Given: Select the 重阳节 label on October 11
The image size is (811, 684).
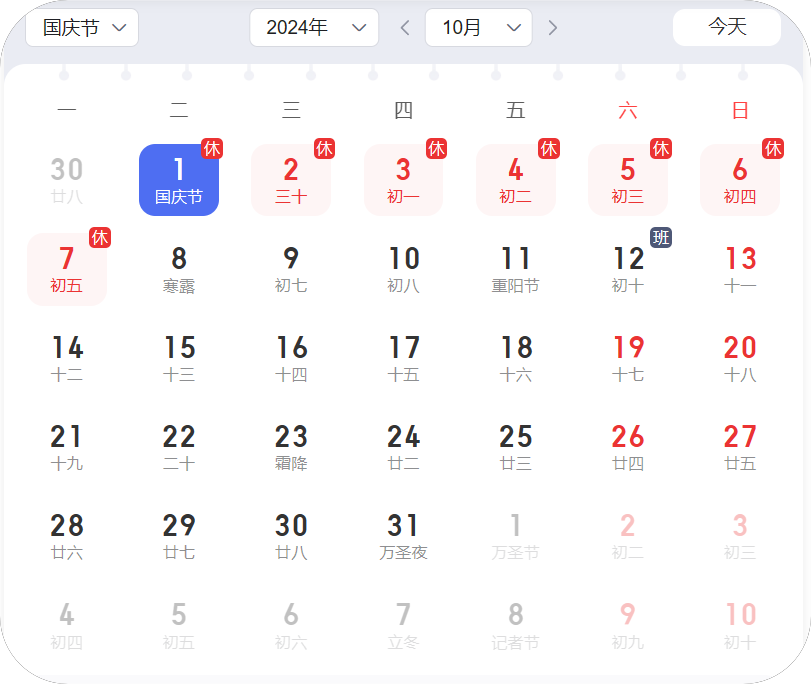Looking at the screenshot, I should click(516, 284).
